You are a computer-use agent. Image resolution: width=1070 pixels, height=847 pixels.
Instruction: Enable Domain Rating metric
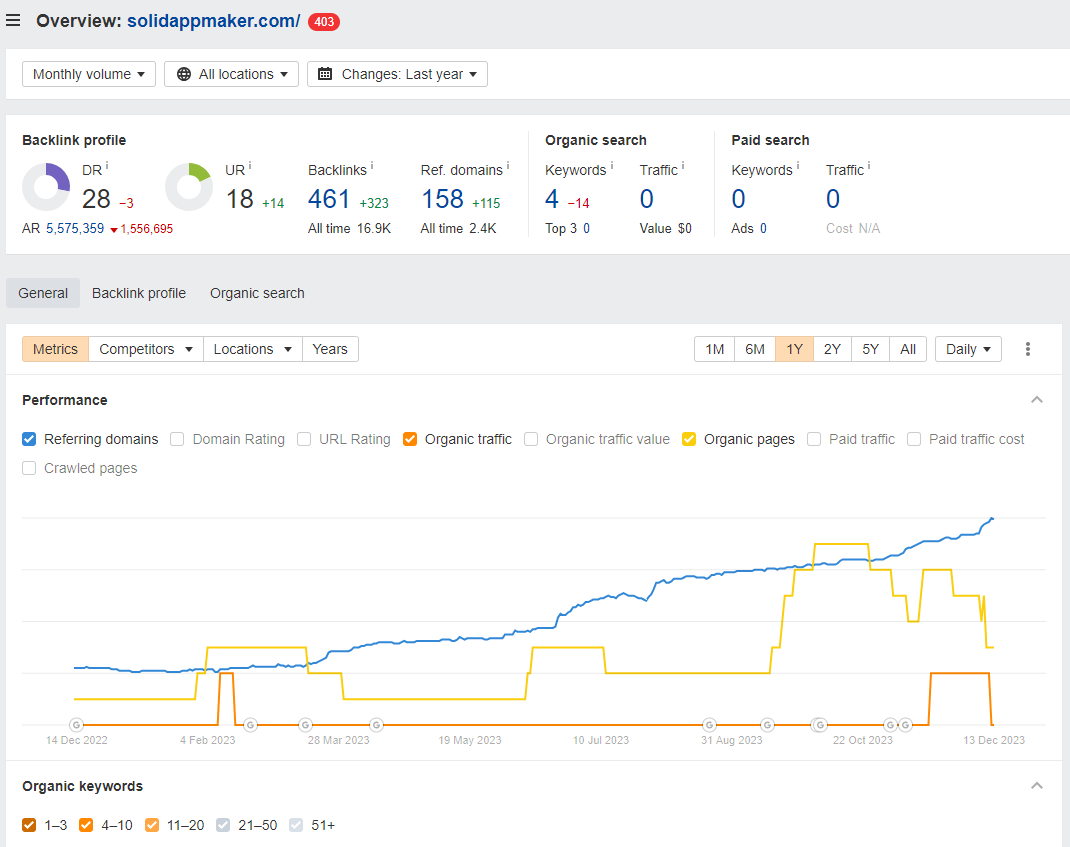pos(177,439)
